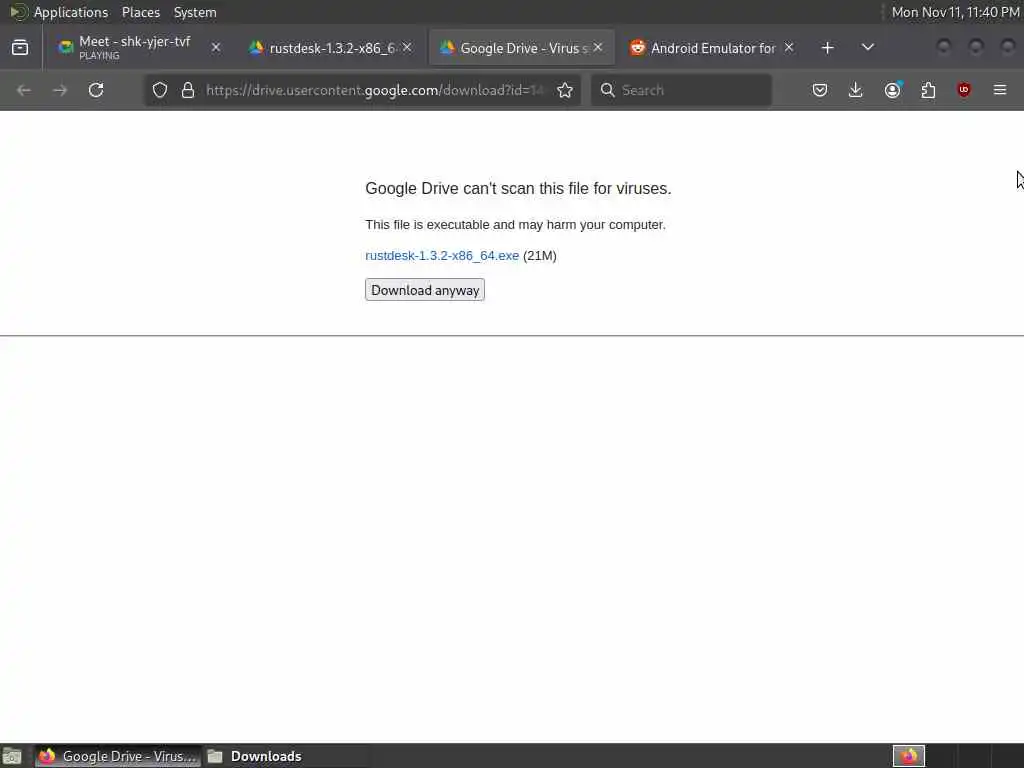Select the Firefox workspace switcher thumbnail
The height and width of the screenshot is (768, 1024).
click(x=908, y=756)
